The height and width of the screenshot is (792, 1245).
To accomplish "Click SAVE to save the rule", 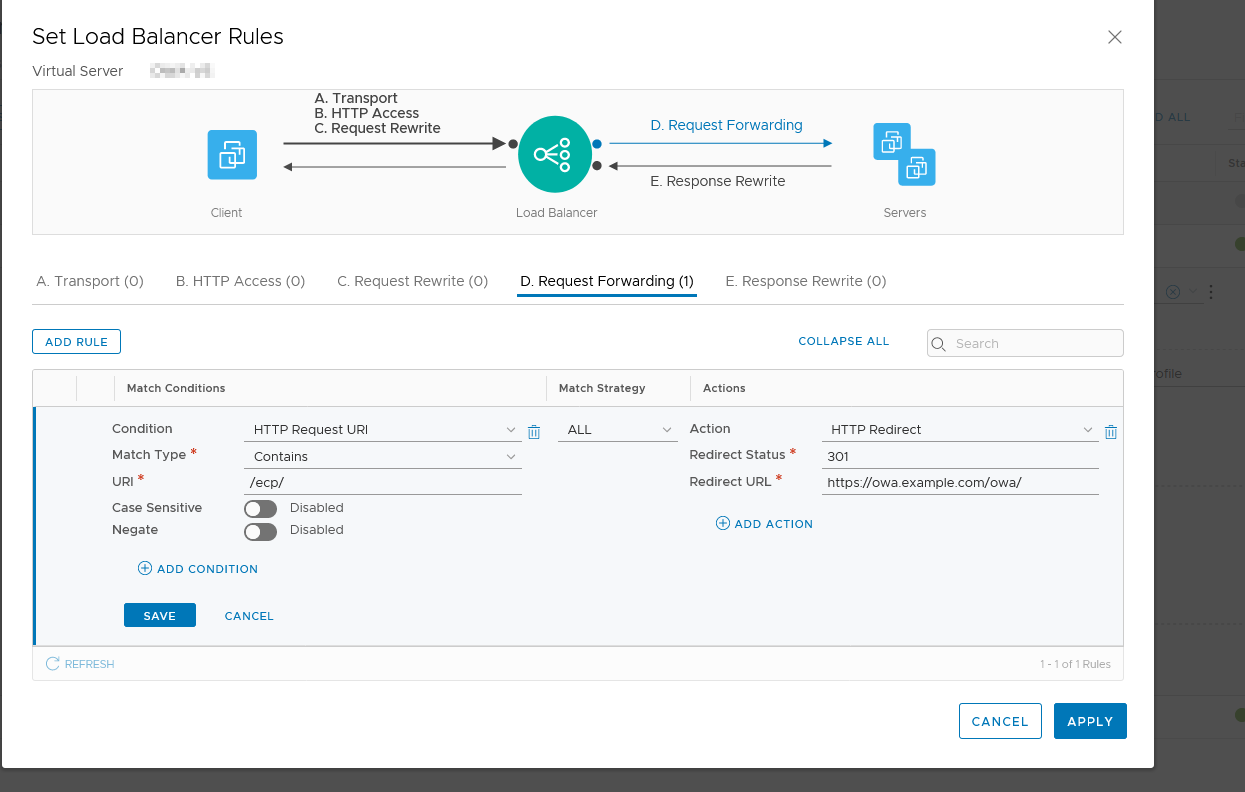I will click(x=159, y=616).
